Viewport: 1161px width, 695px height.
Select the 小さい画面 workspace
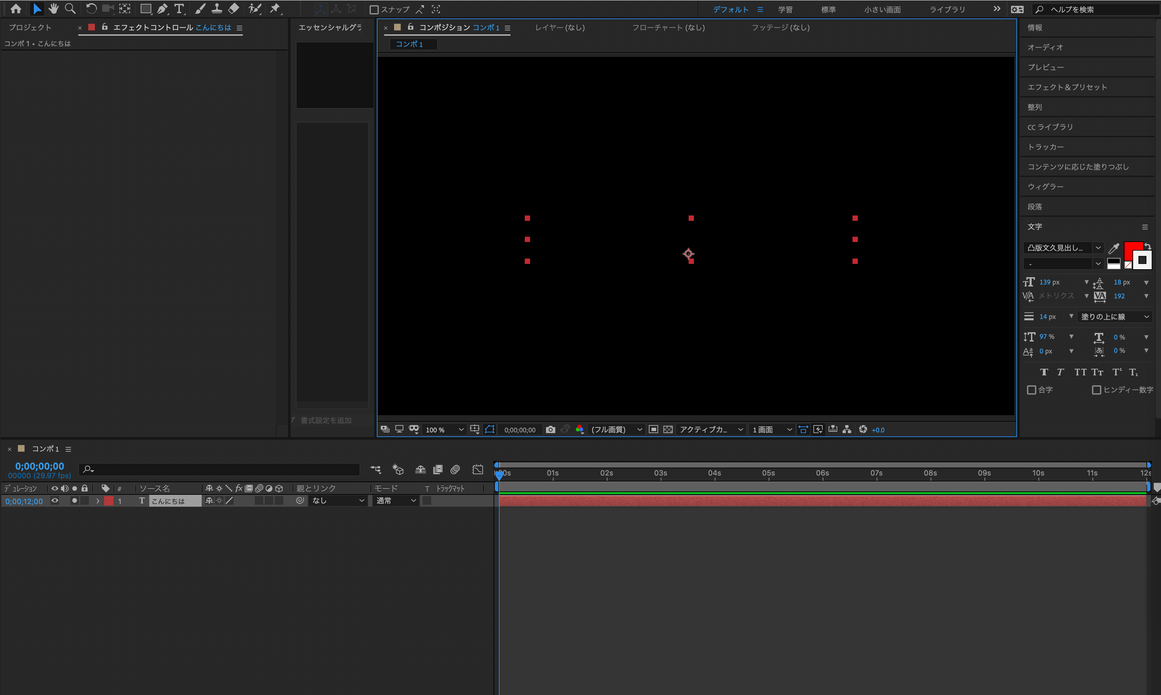[x=882, y=10]
